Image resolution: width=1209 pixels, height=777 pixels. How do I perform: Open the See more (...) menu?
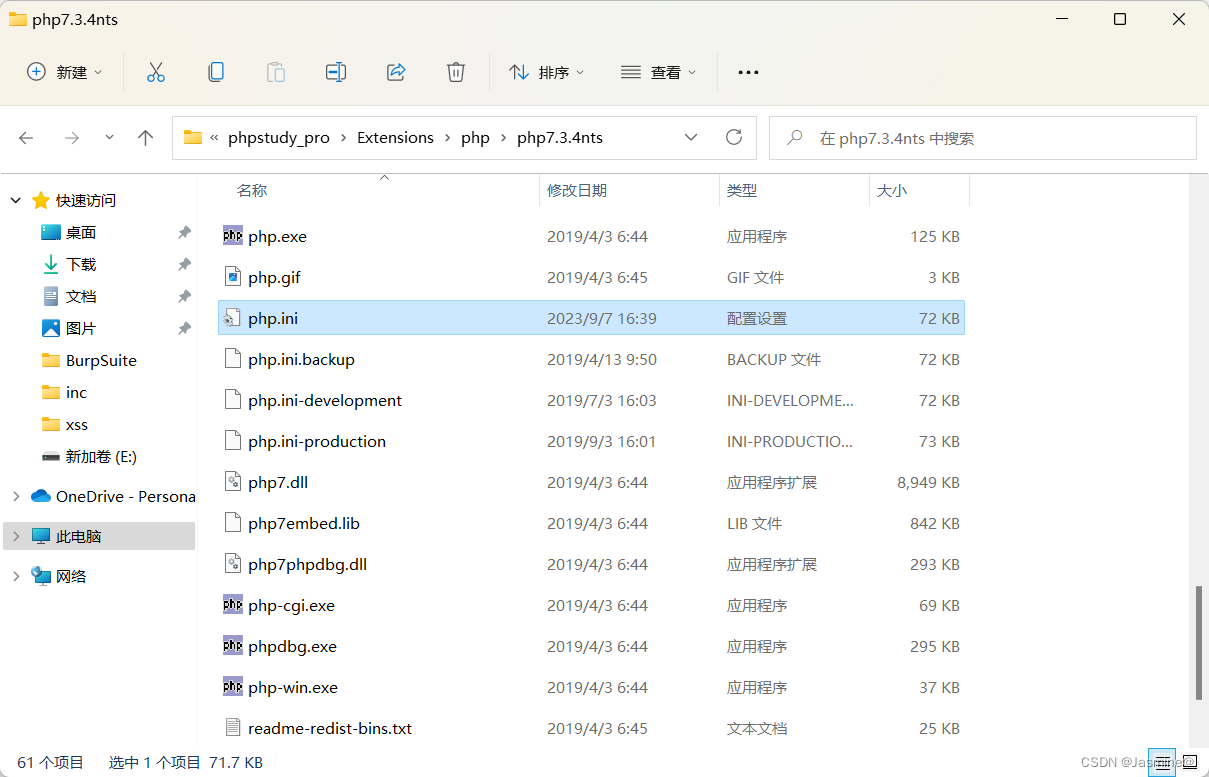tap(748, 71)
